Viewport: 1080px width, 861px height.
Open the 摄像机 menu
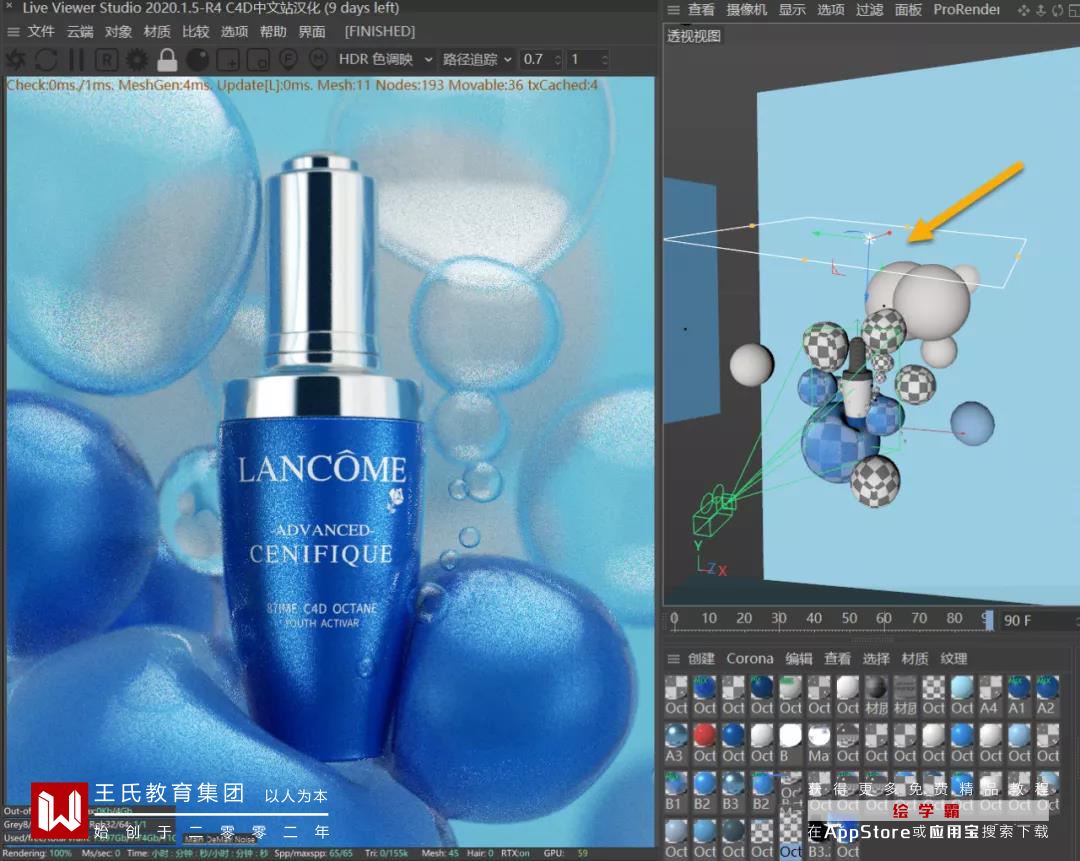[747, 10]
